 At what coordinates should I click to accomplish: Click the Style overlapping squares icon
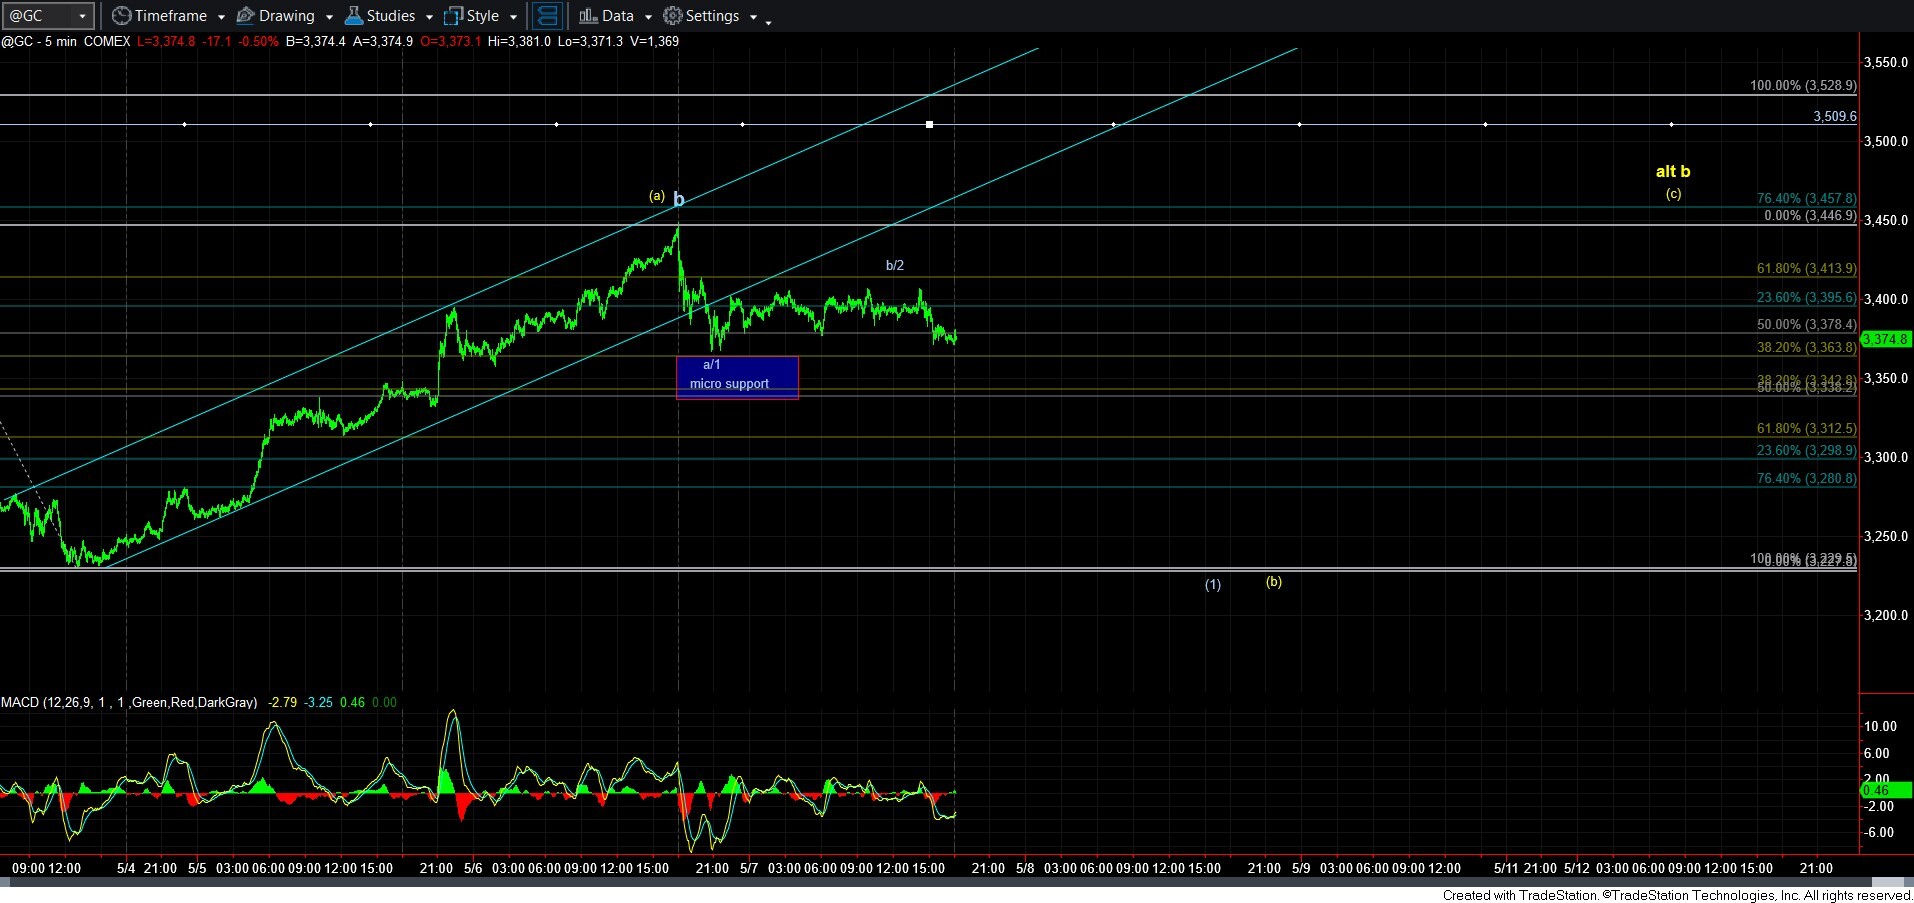[x=453, y=16]
